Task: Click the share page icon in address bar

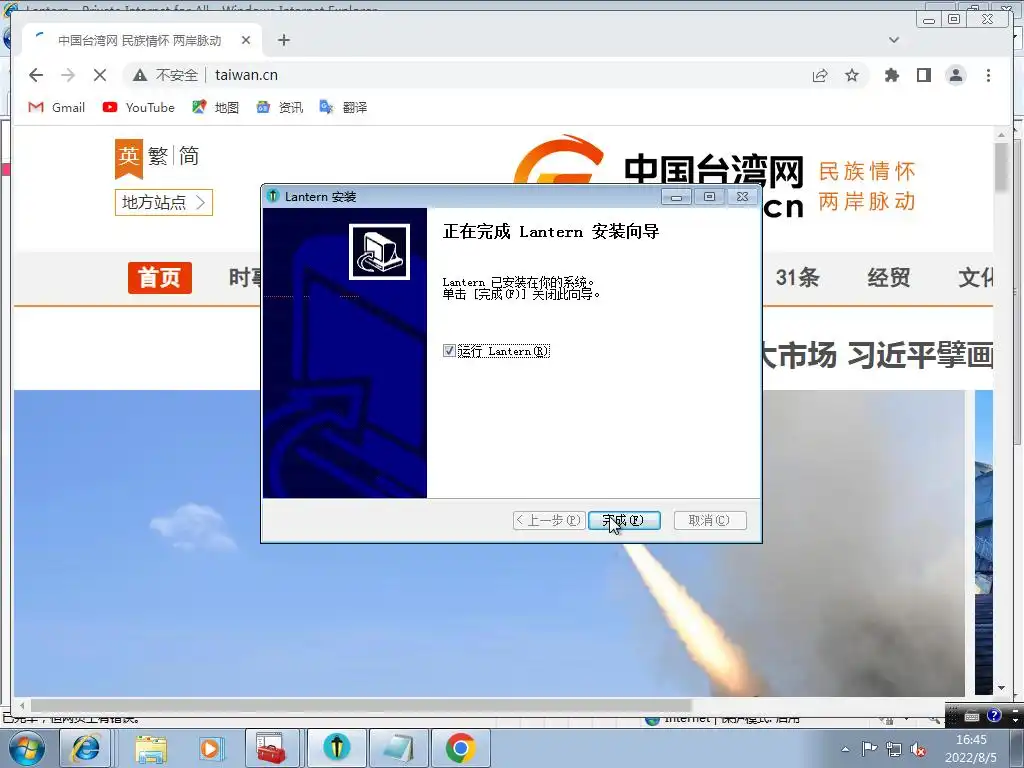Action: click(x=820, y=75)
